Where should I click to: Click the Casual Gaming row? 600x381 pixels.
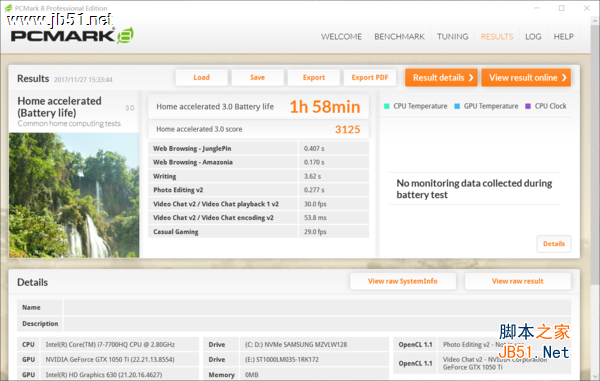pyautogui.click(x=258, y=231)
